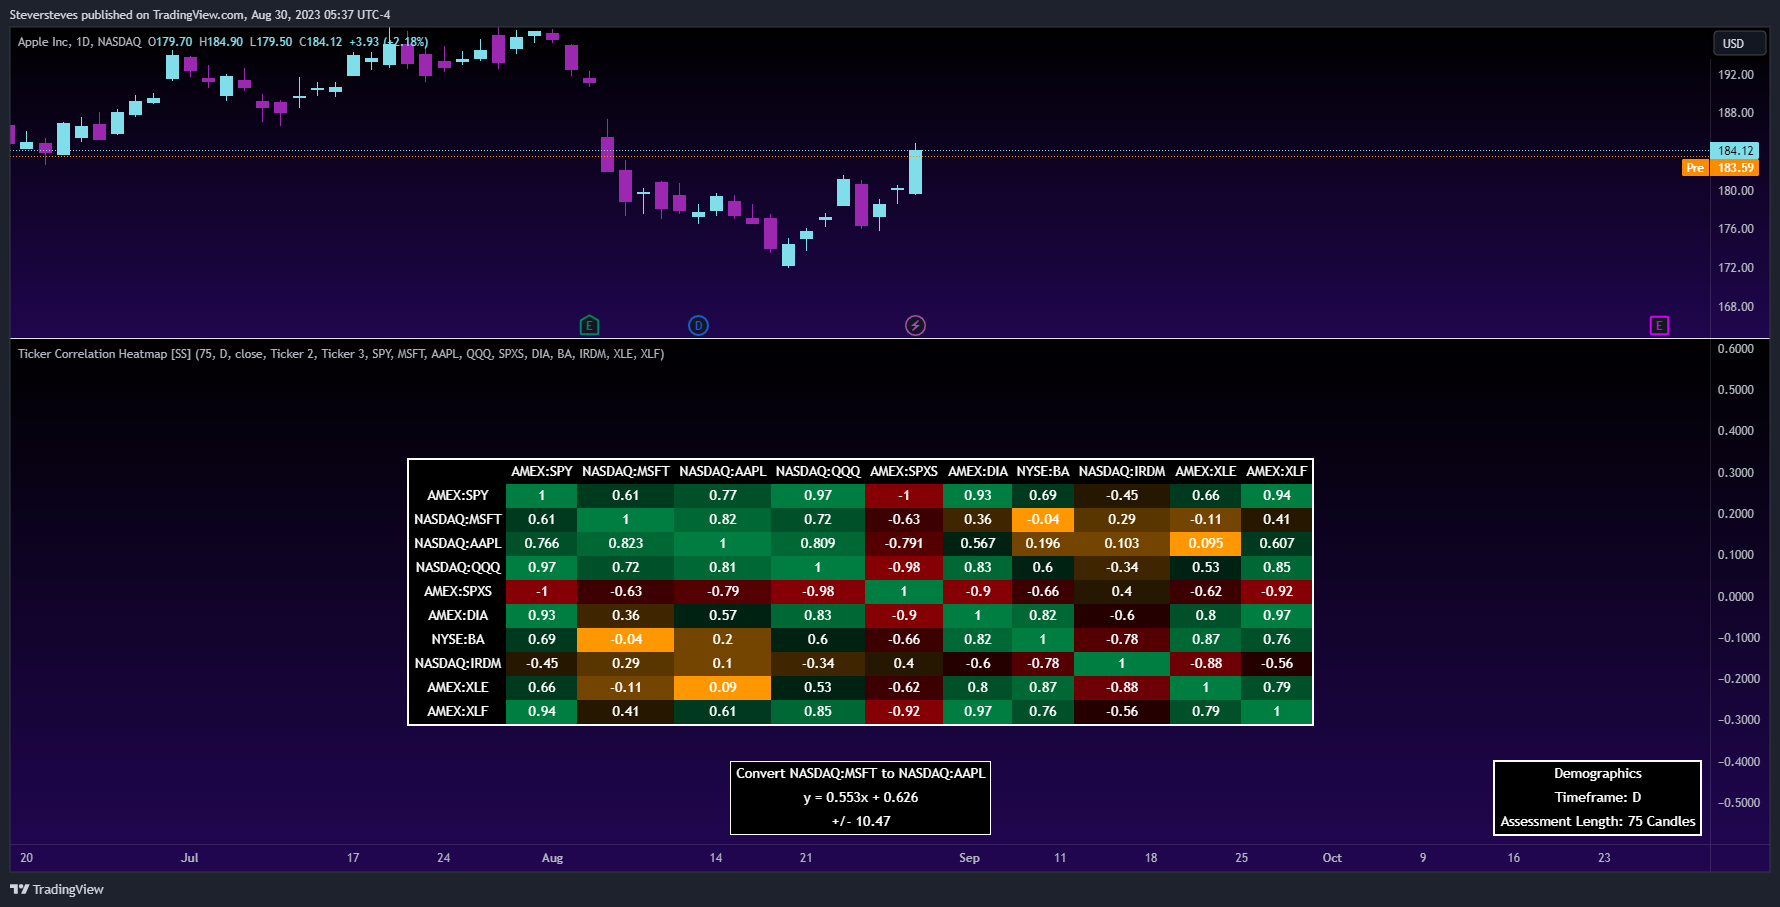Image resolution: width=1780 pixels, height=907 pixels.
Task: Click the blue dividend D marker
Action: (698, 325)
